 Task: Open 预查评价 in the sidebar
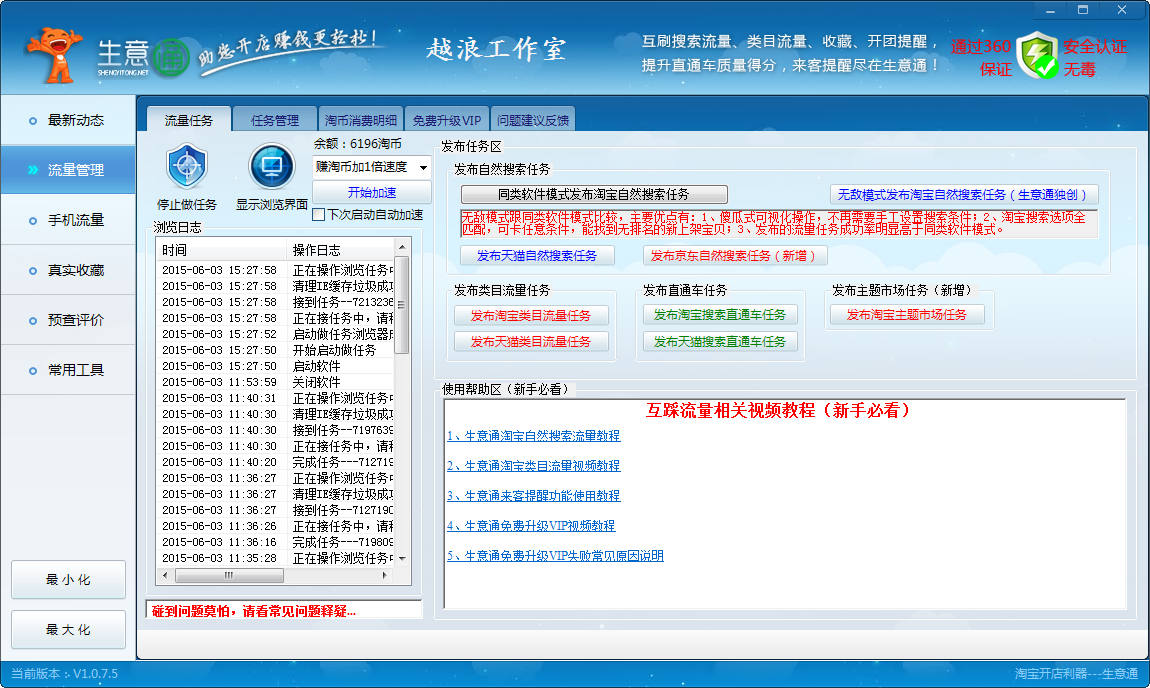[x=68, y=321]
